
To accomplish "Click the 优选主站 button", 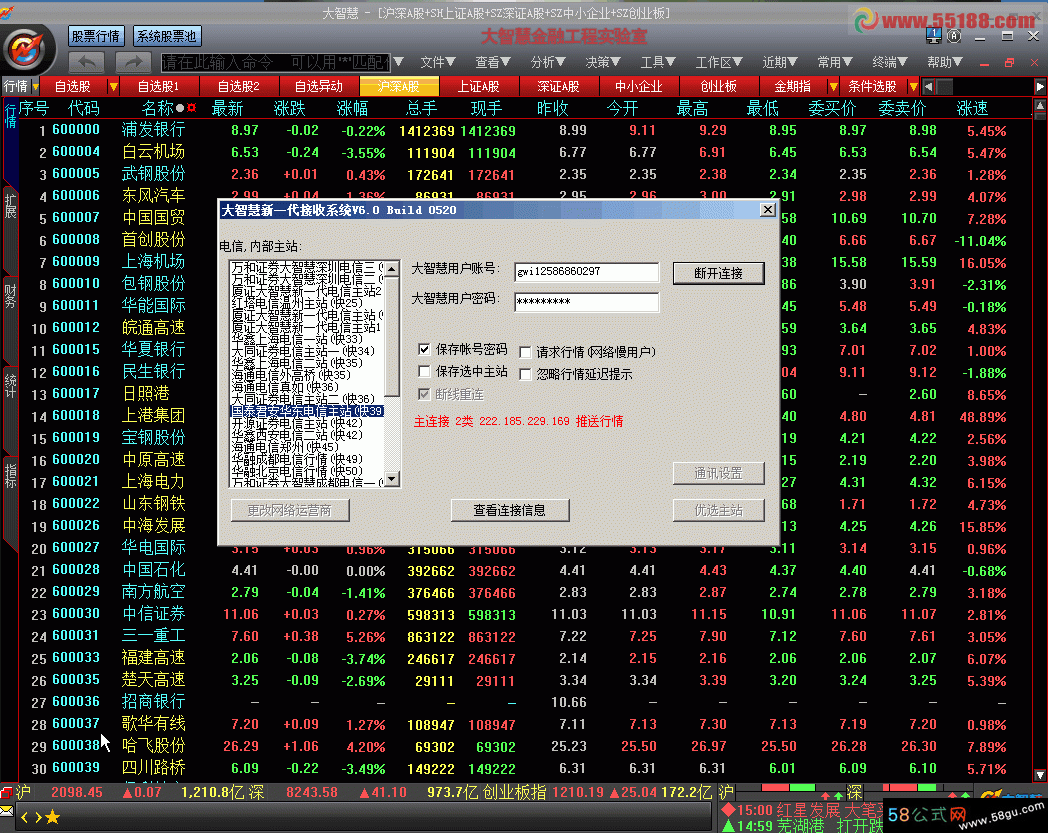I will pos(718,510).
